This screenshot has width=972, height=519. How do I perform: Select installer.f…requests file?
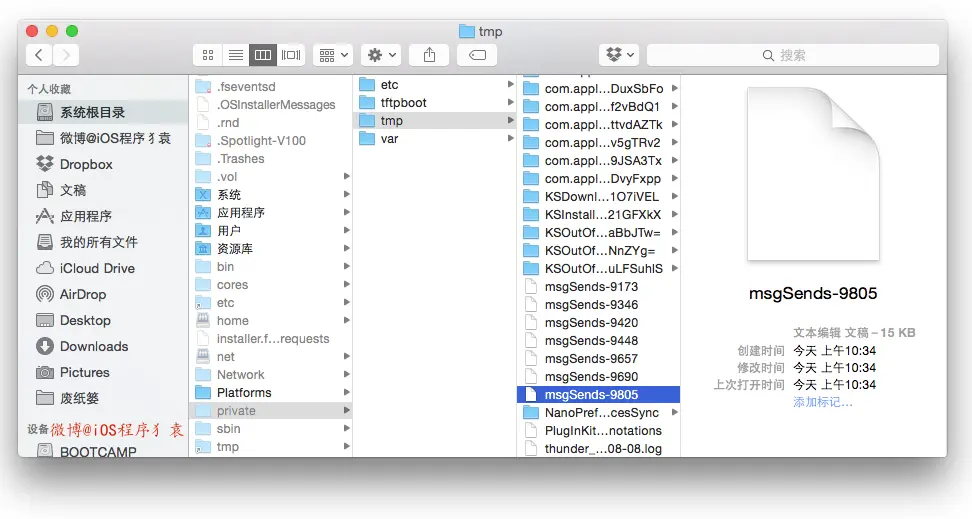click(x=271, y=339)
